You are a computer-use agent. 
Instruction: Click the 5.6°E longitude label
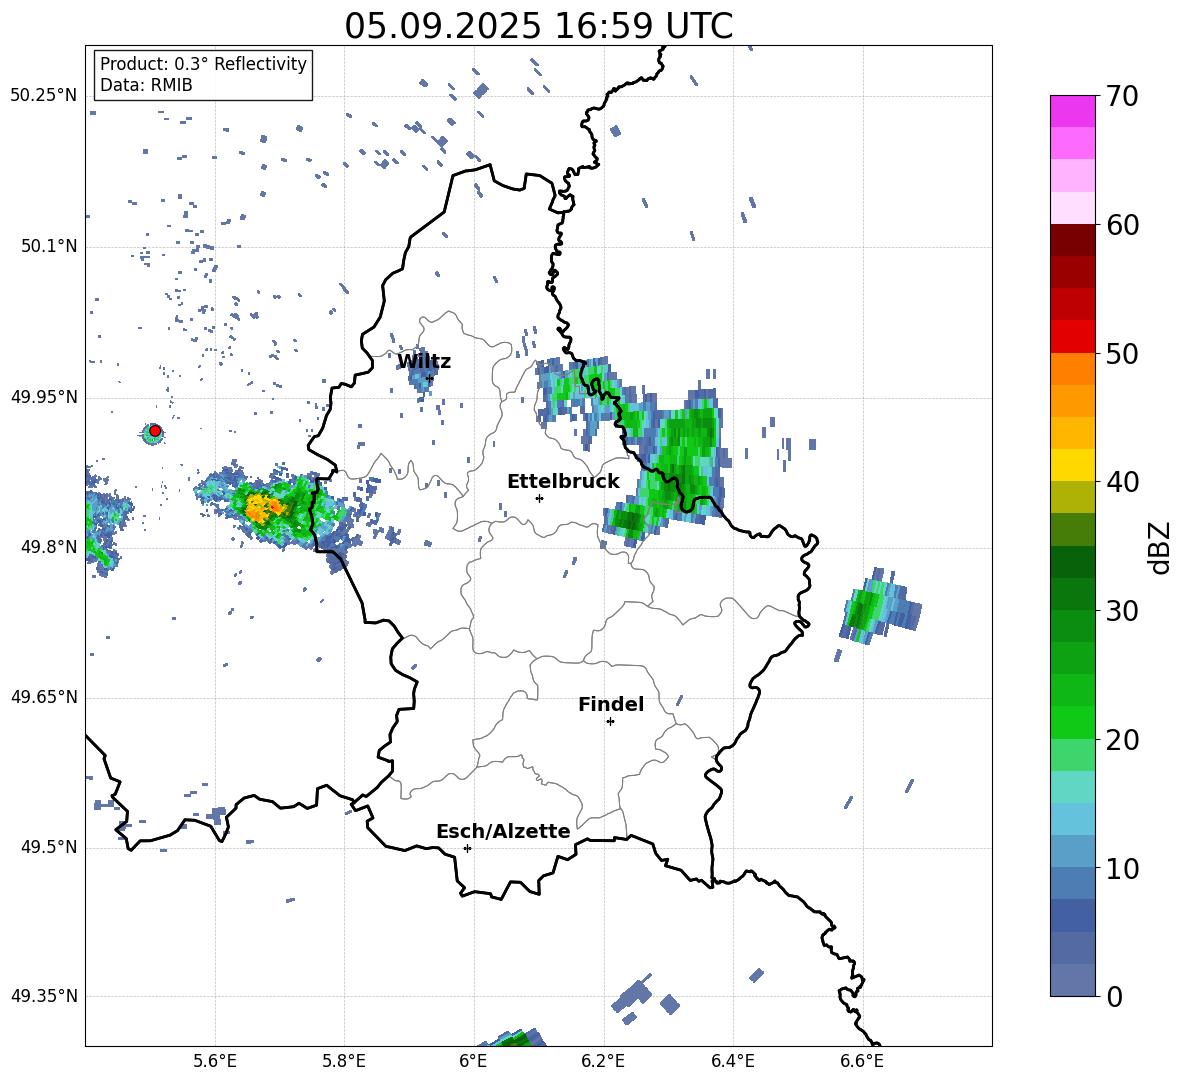coord(215,1062)
